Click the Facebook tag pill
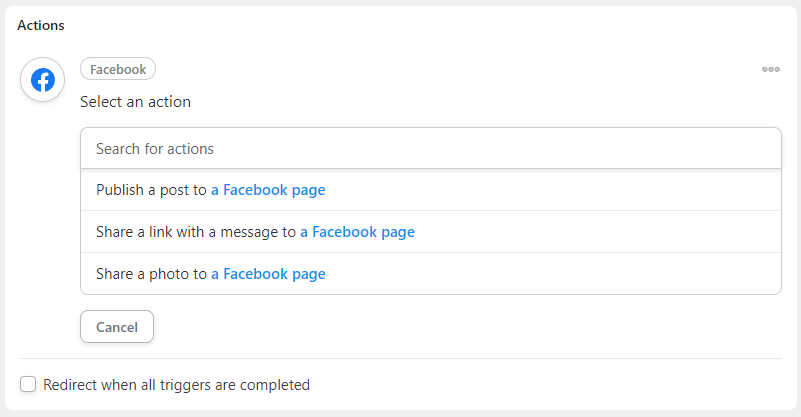 coord(118,69)
